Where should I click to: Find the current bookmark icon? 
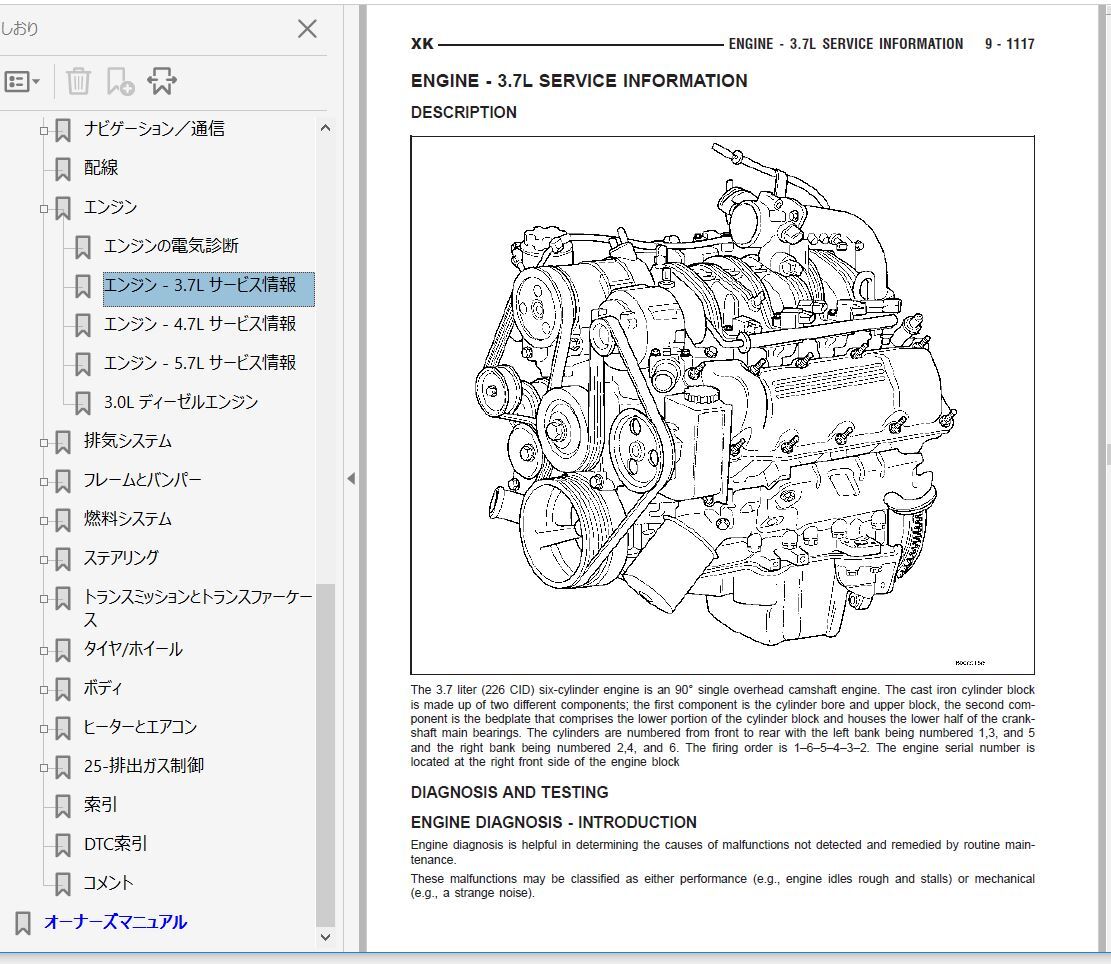coord(162,81)
